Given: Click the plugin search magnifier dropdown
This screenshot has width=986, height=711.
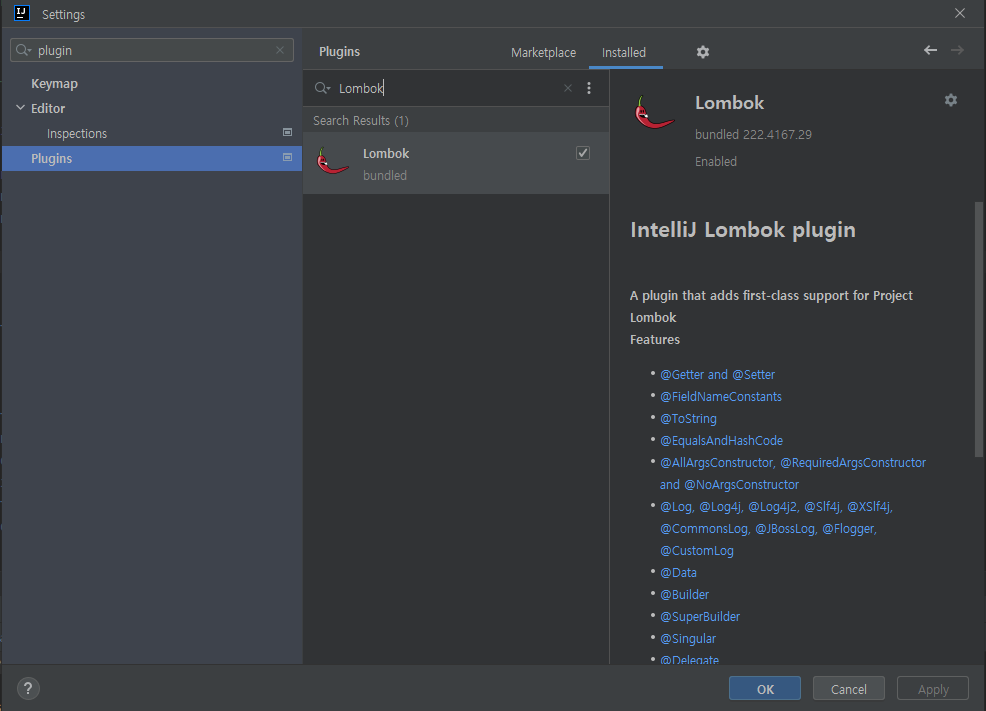Looking at the screenshot, I should [323, 88].
